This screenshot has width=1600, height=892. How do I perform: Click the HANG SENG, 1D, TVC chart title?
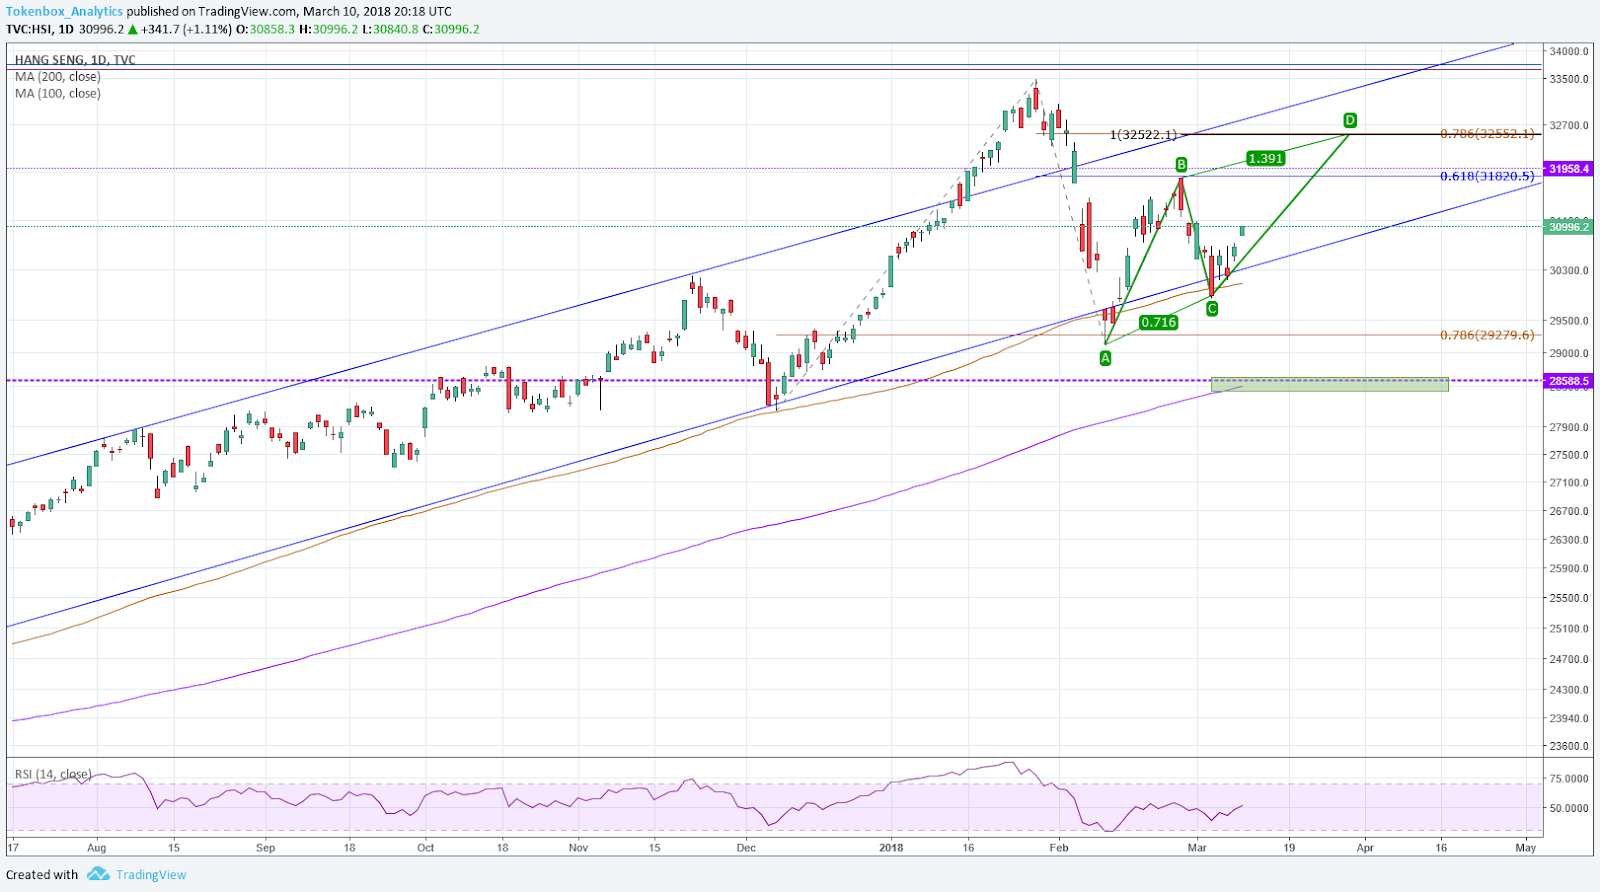click(x=75, y=60)
